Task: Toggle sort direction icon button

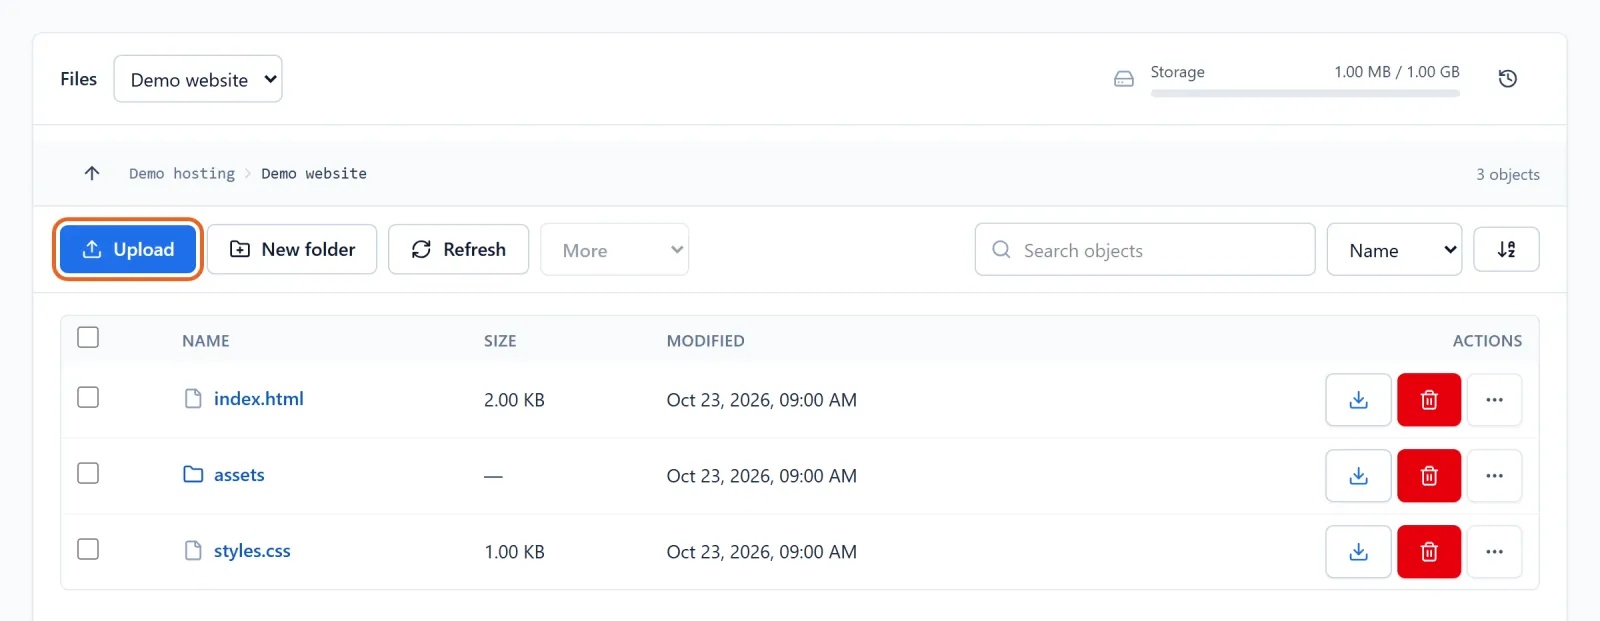Action: click(x=1506, y=250)
